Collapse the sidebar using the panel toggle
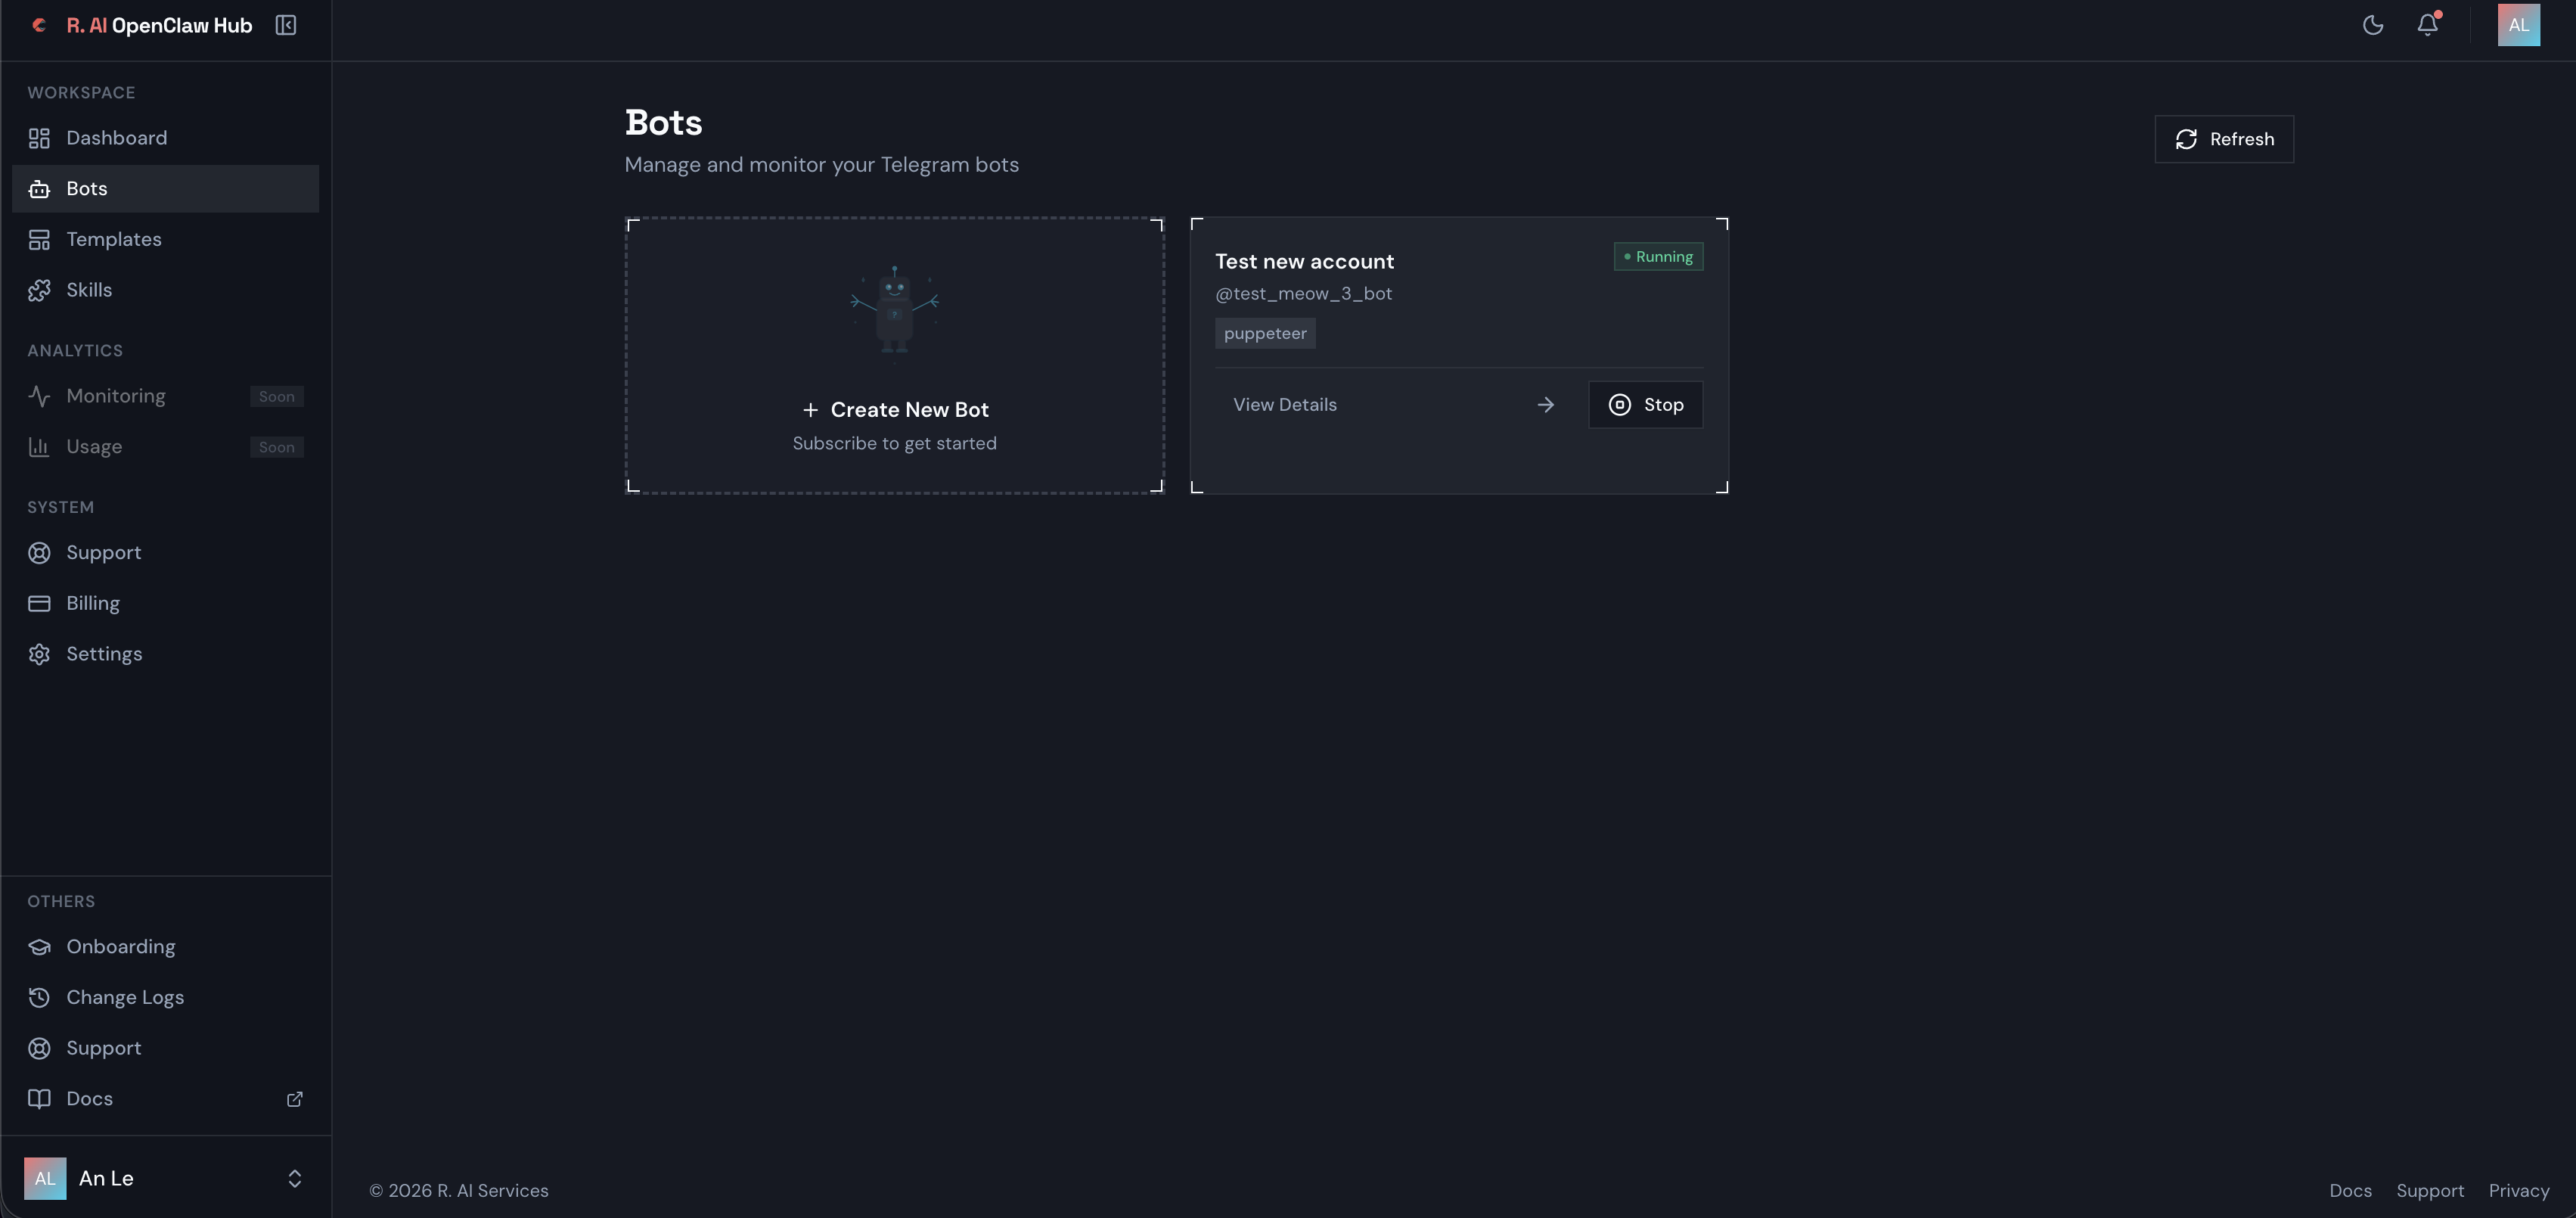Screen dimensions: 2576x1218 pyautogui.click(x=285, y=25)
